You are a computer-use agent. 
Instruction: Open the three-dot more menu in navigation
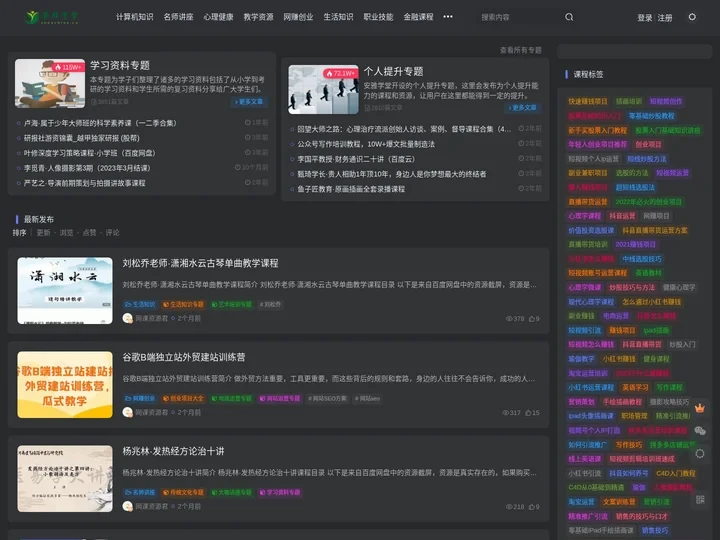point(448,17)
